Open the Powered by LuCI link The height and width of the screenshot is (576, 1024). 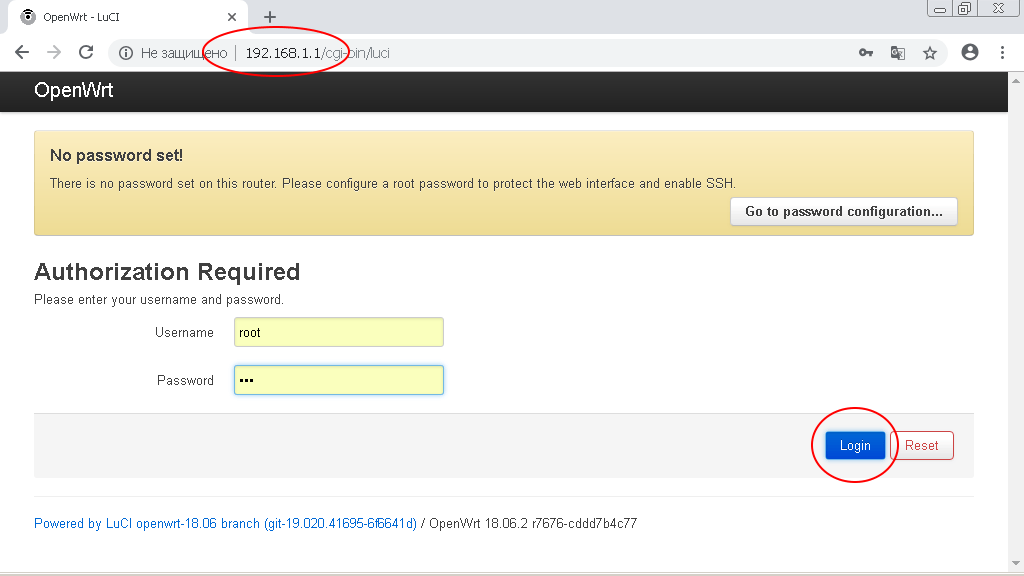225,523
